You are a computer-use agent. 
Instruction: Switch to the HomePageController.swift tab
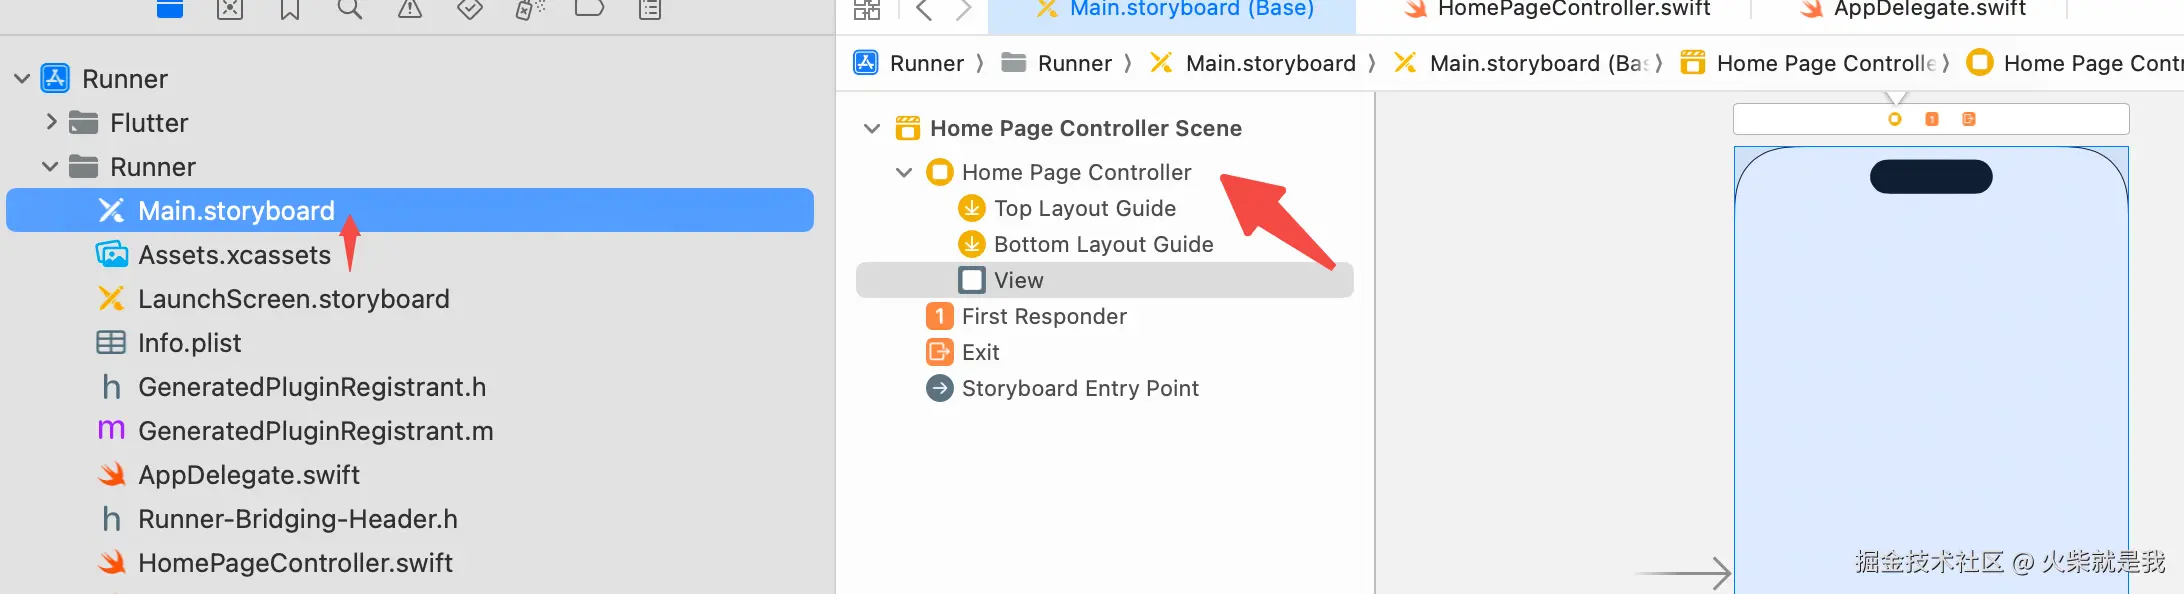click(1573, 10)
